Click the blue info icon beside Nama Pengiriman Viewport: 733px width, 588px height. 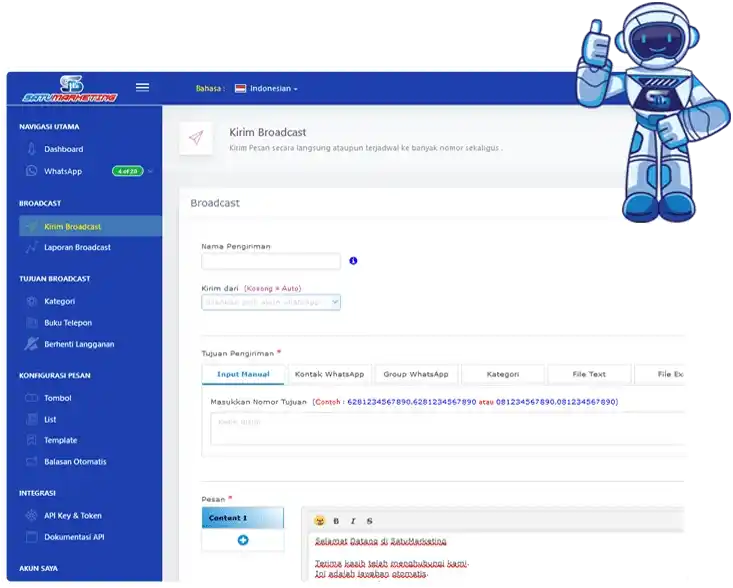pos(353,261)
